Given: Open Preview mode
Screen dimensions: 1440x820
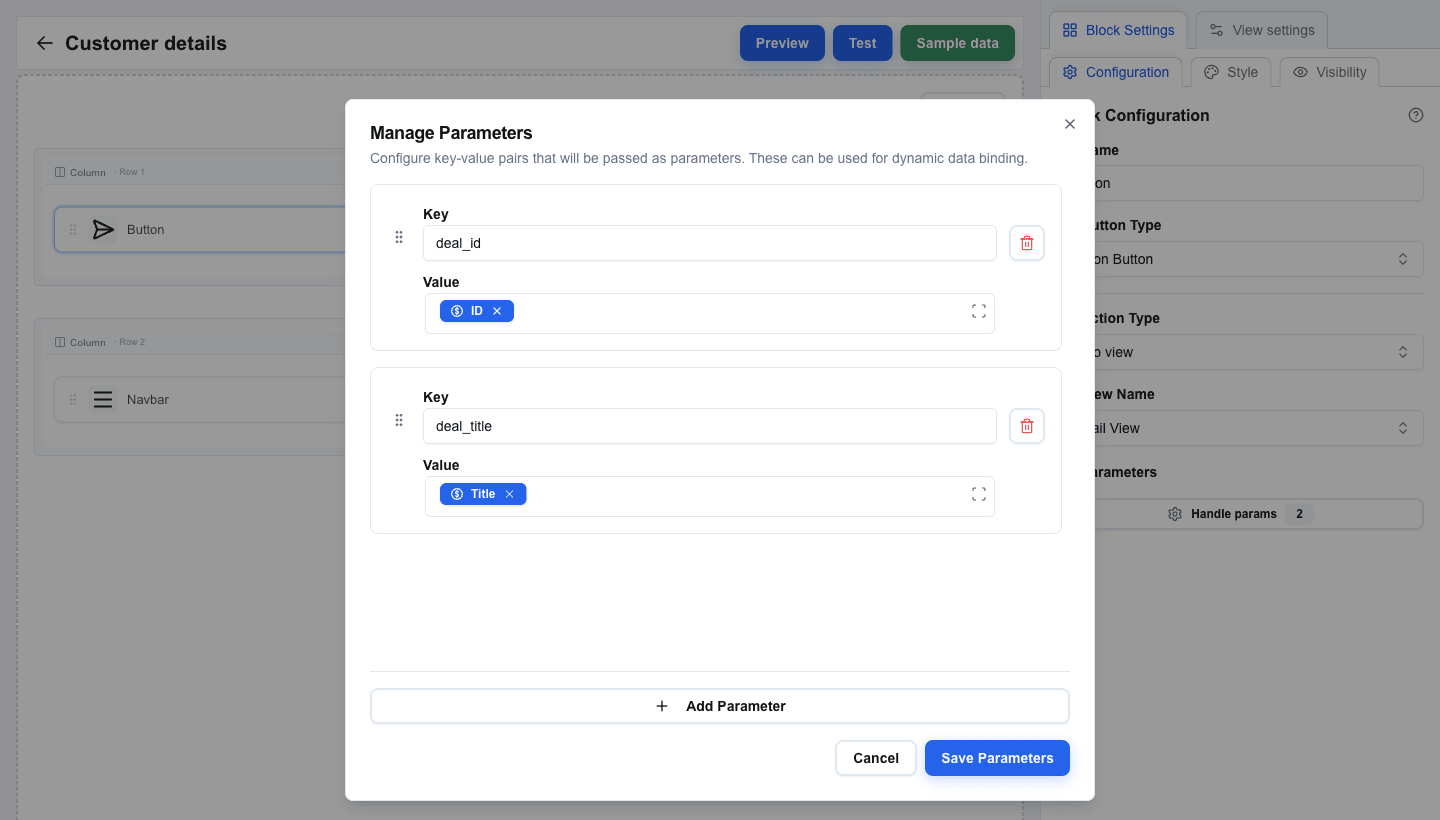Looking at the screenshot, I should pos(782,43).
